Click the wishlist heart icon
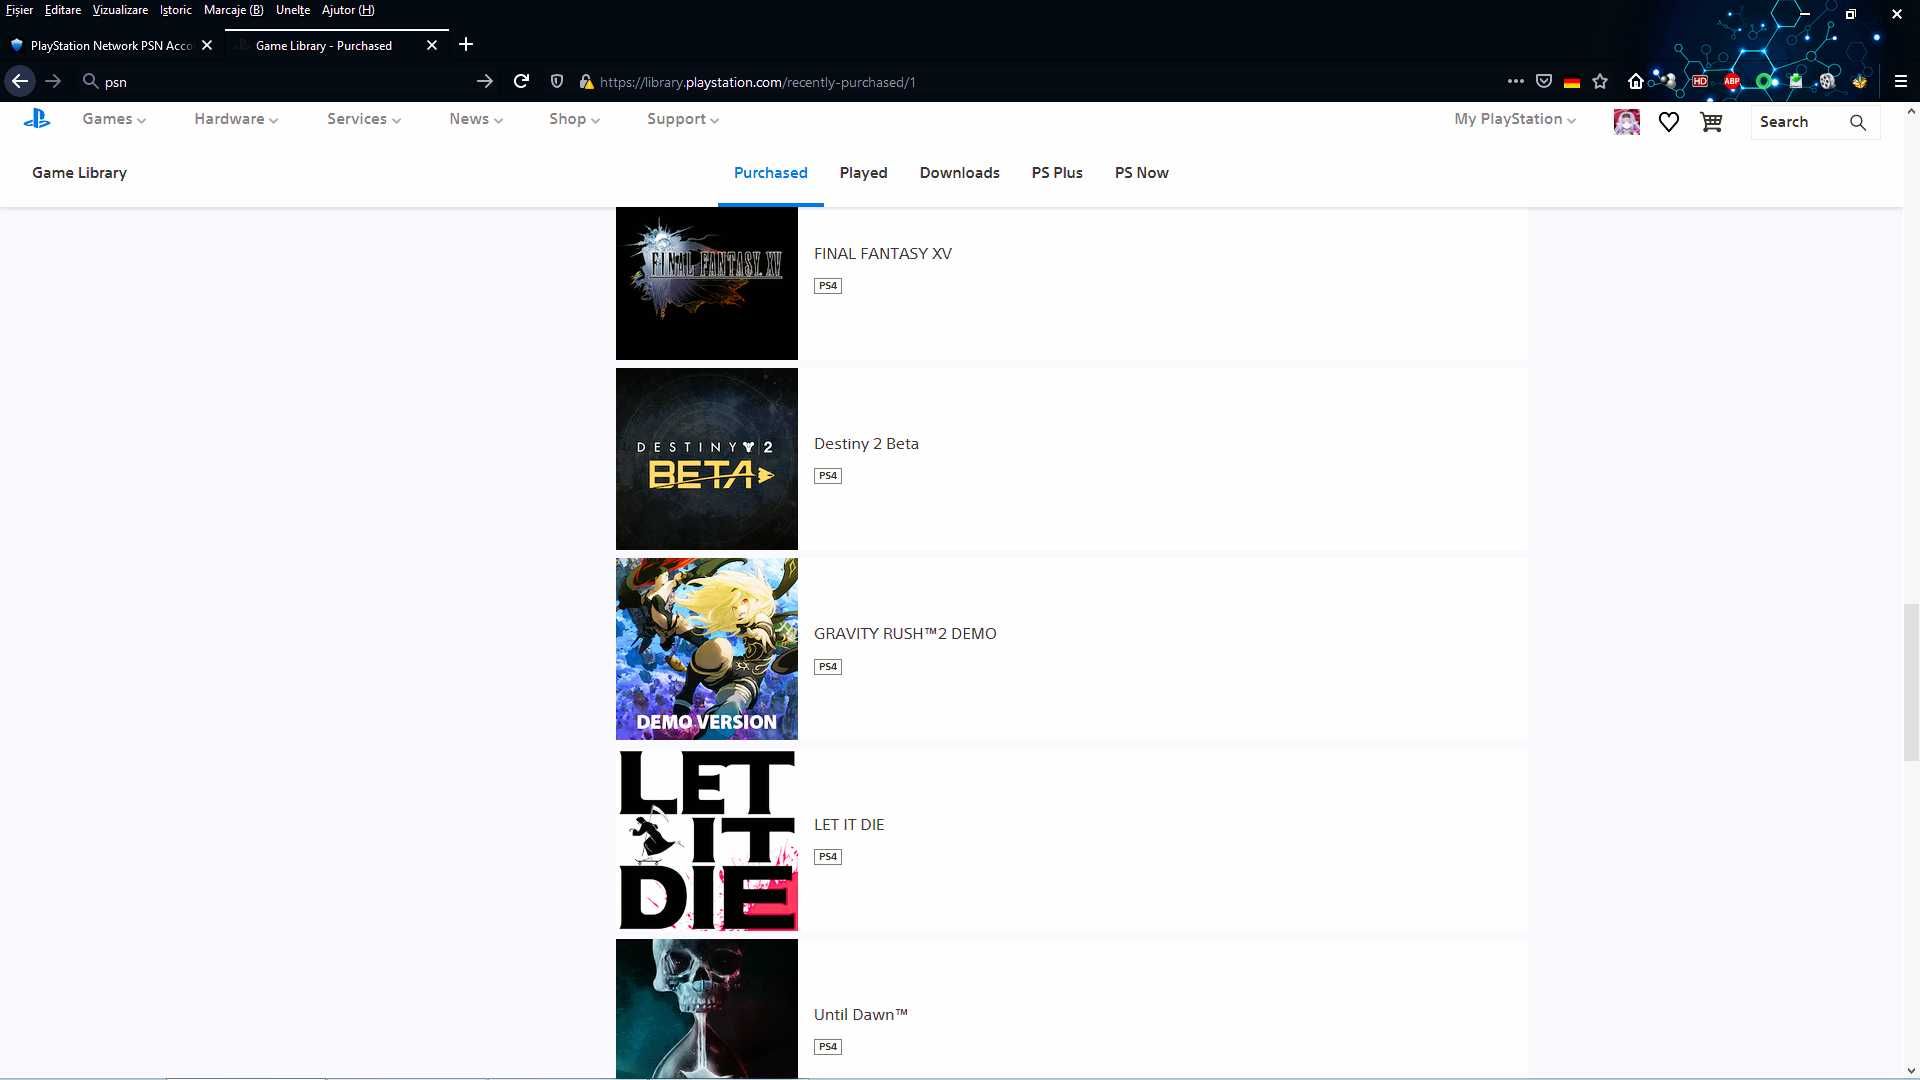 1668,121
